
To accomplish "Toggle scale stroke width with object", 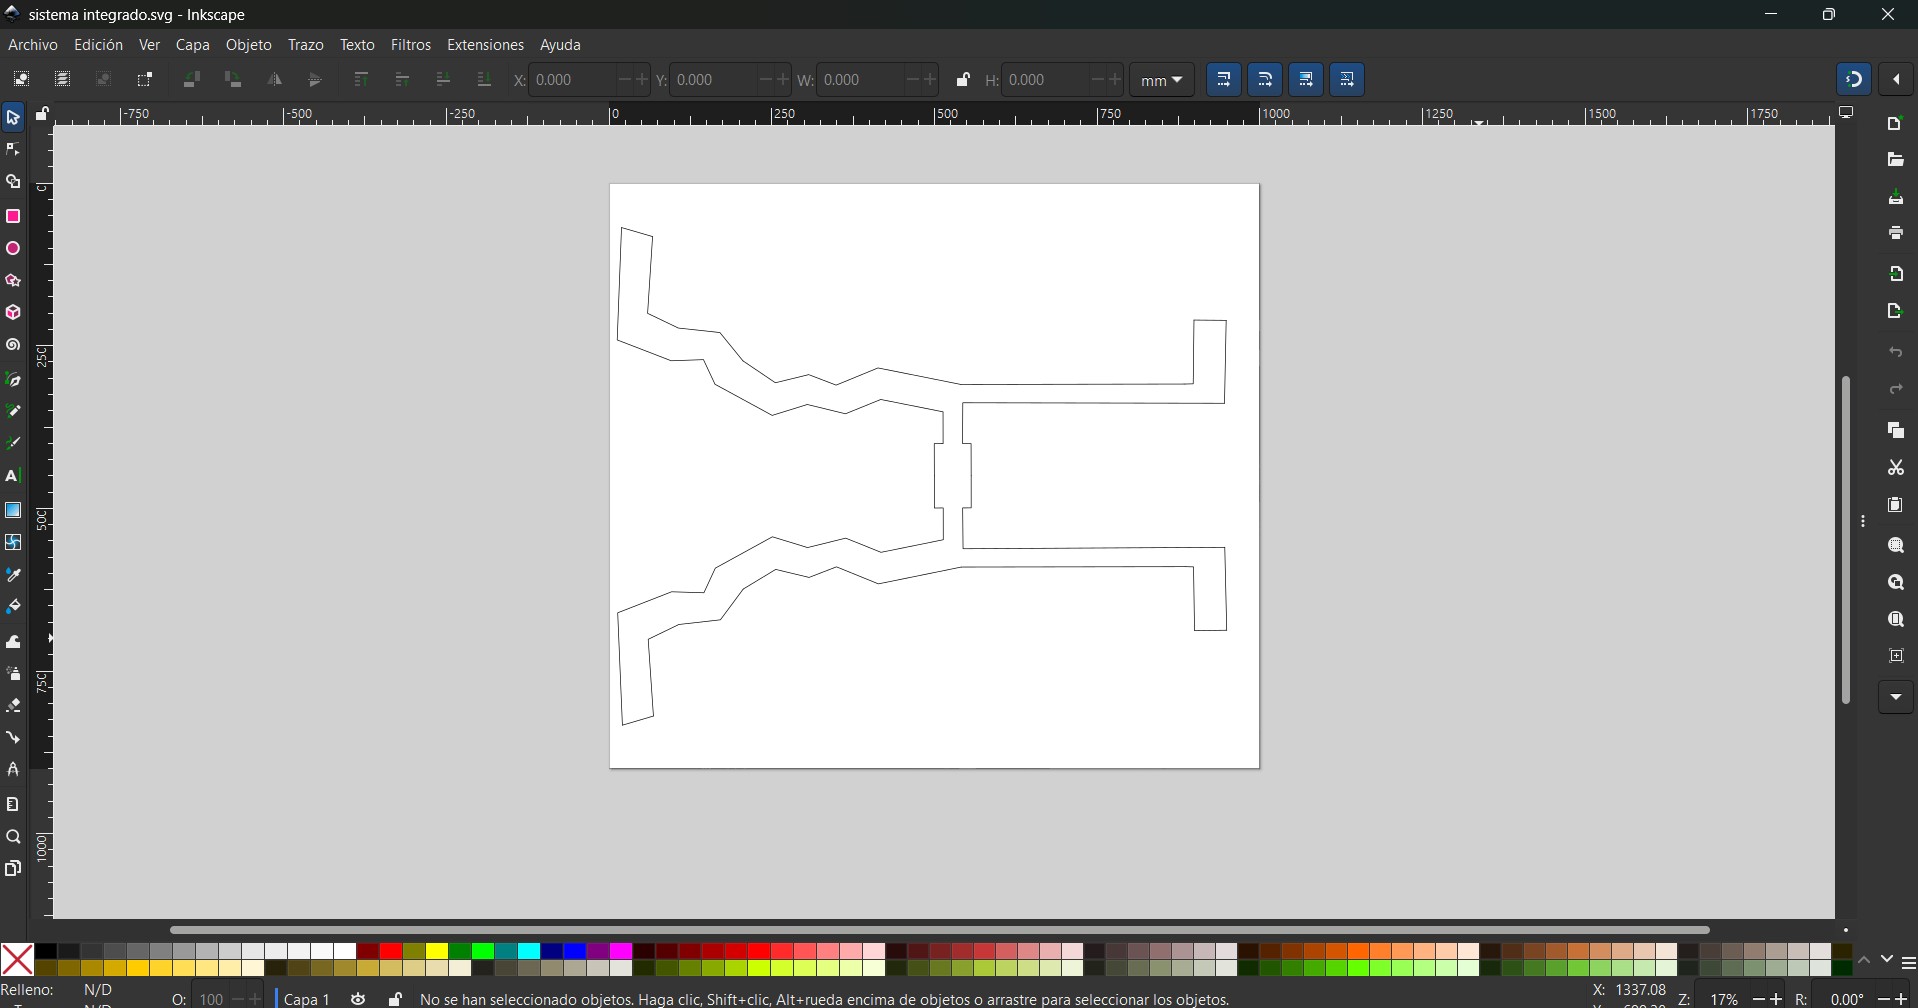I will click(1224, 80).
